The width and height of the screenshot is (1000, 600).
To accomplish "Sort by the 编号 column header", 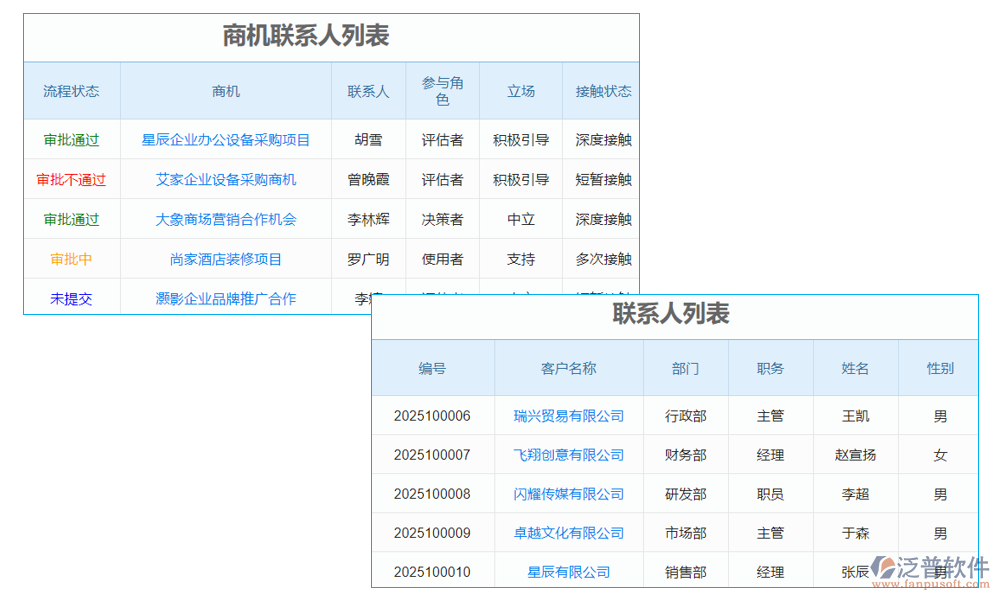I will pos(432,367).
